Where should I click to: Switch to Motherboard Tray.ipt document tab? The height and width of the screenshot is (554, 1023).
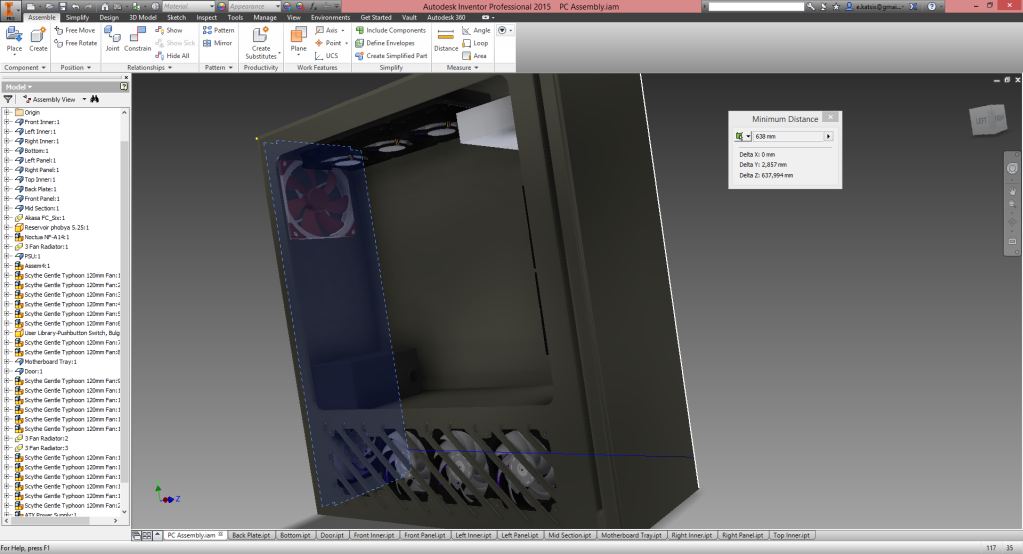pos(631,536)
